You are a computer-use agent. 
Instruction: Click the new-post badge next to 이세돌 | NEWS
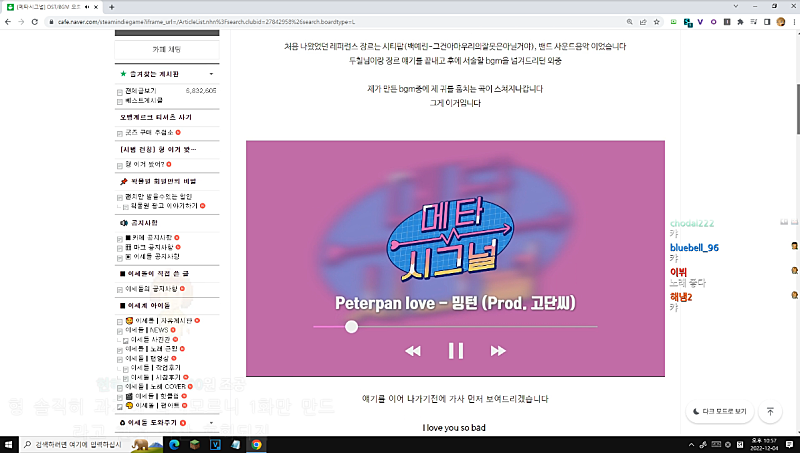173,330
